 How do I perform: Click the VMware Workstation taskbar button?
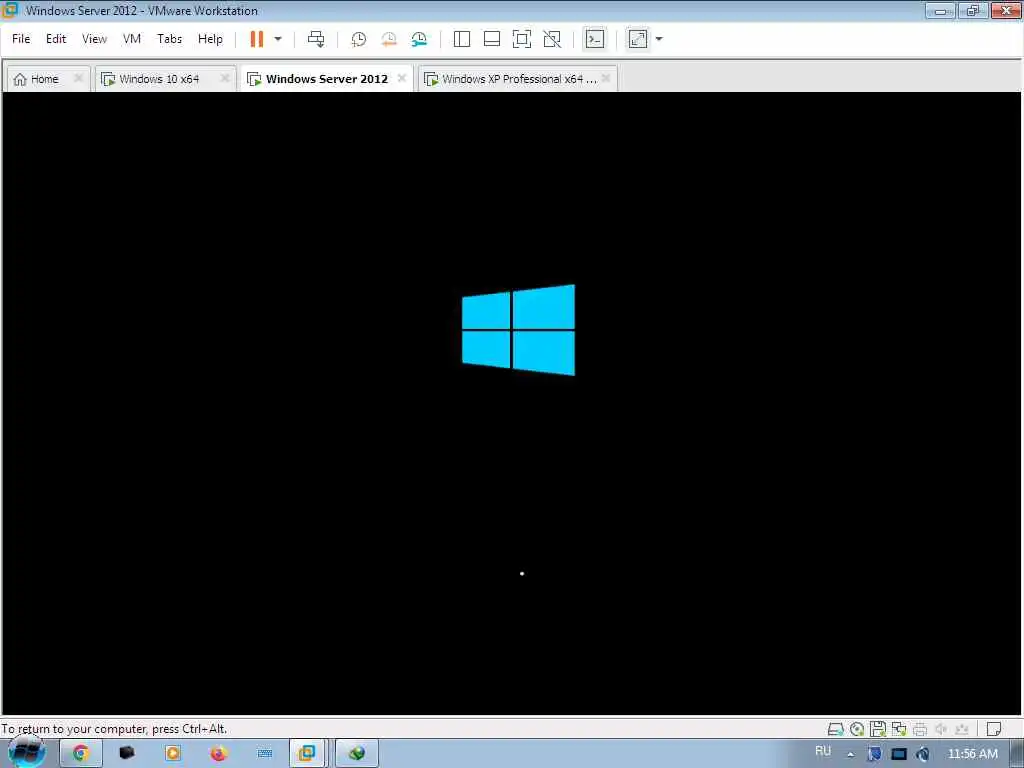click(307, 754)
